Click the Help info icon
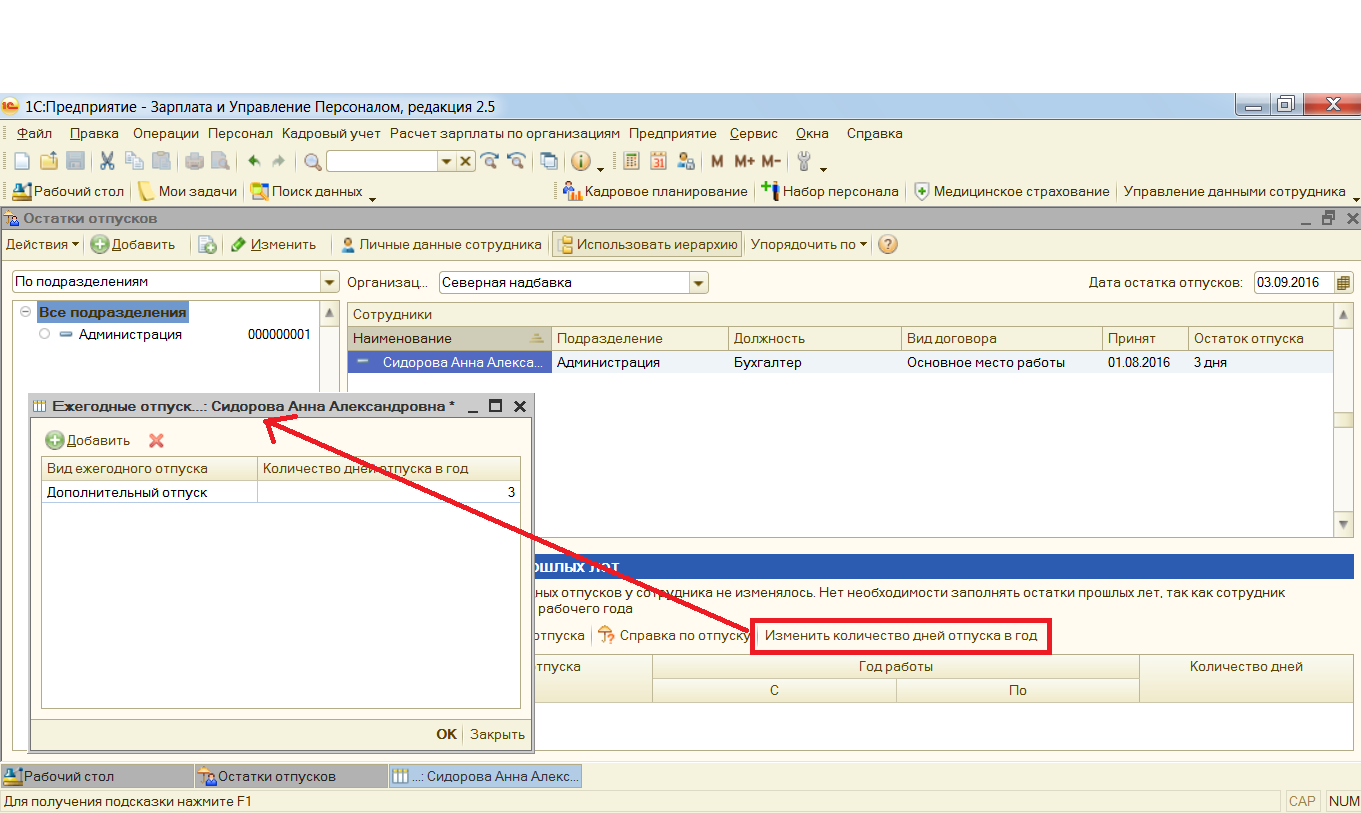Screen dimensions: 1361x813 click(x=581, y=161)
